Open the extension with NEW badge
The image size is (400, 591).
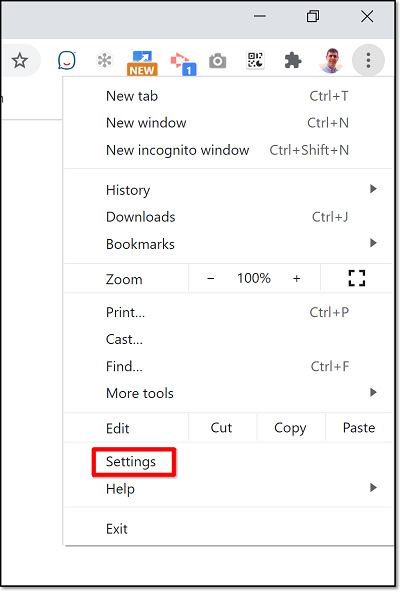[142, 63]
